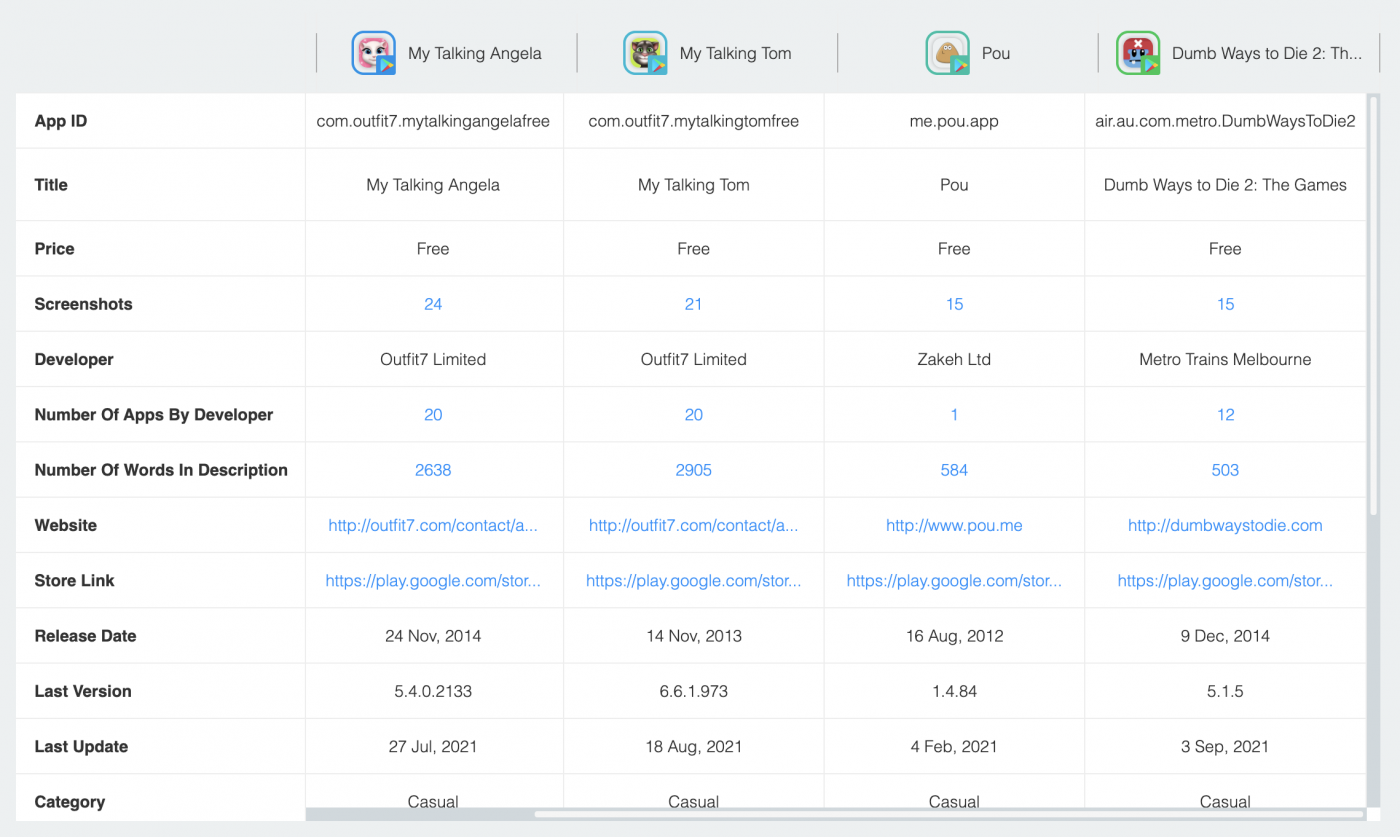View Dumb Ways to Die 2's 15 screenshots
The image size is (1400, 837).
(1225, 304)
